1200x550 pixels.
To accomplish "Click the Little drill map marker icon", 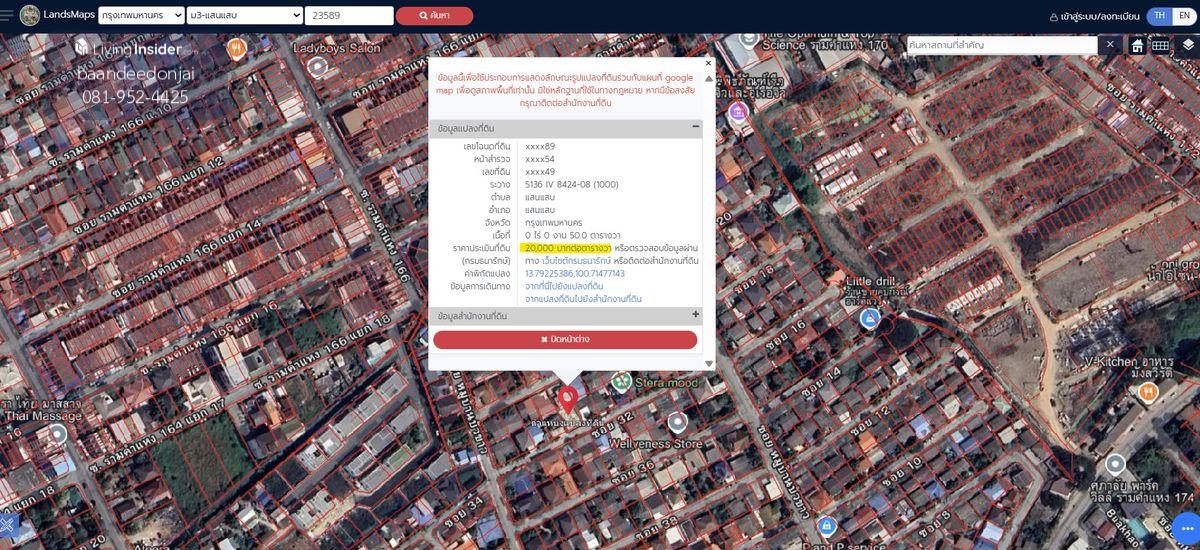I will [870, 318].
